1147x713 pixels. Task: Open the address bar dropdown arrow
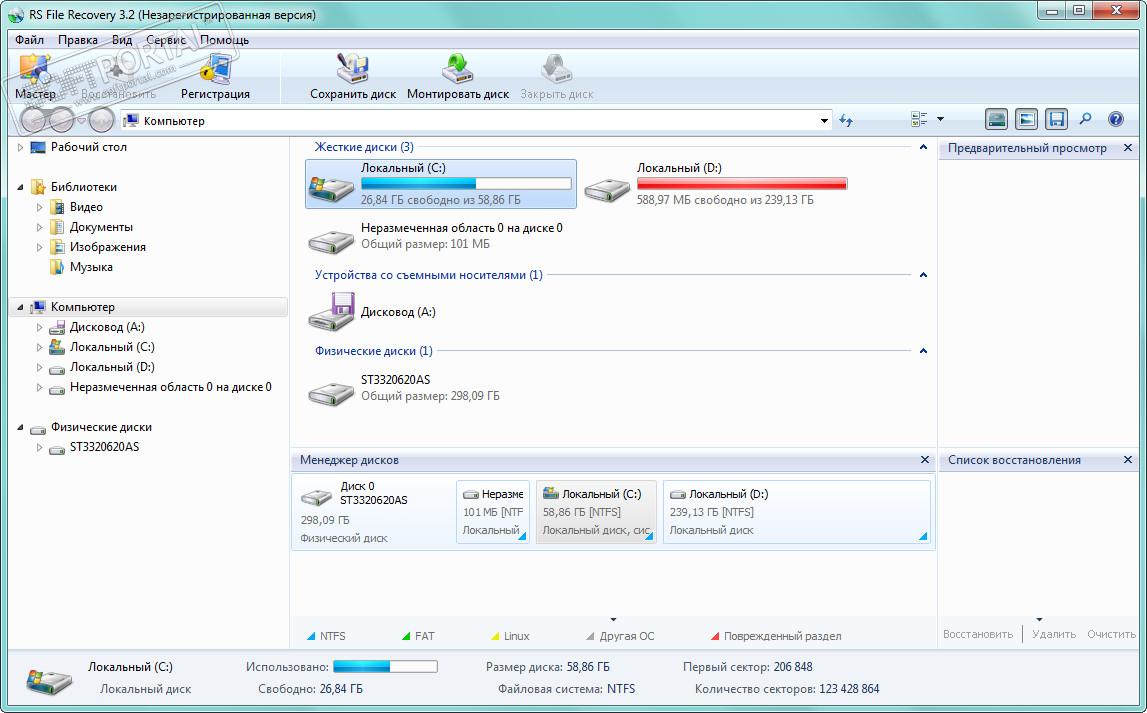coord(824,121)
